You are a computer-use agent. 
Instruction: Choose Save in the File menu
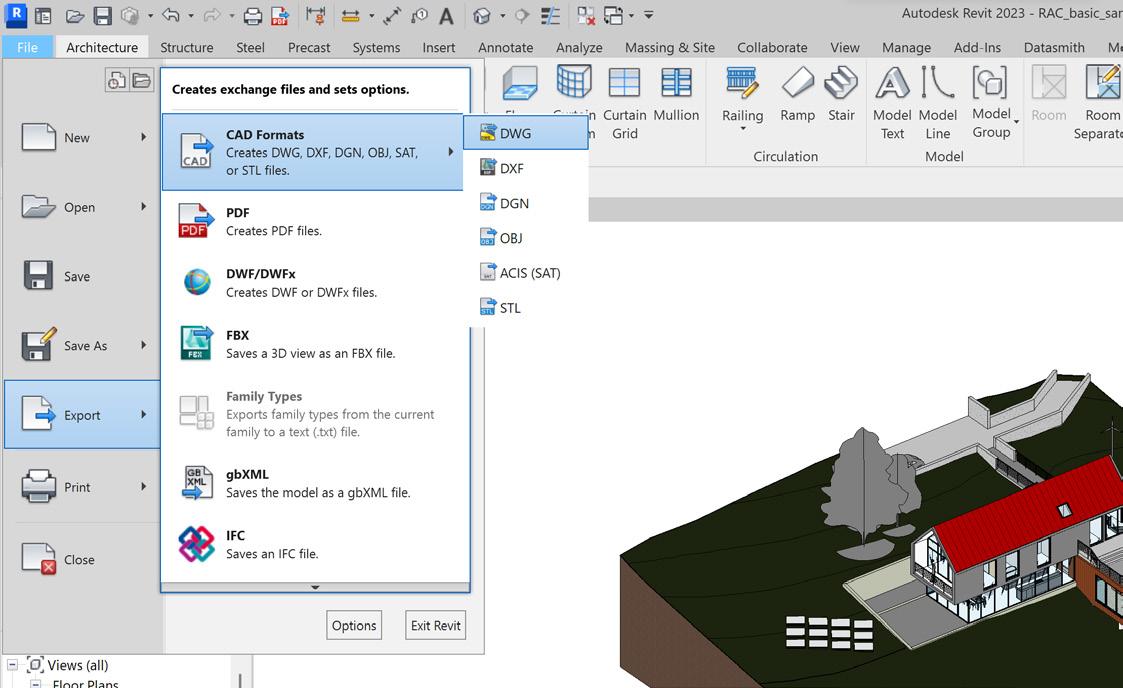point(83,276)
